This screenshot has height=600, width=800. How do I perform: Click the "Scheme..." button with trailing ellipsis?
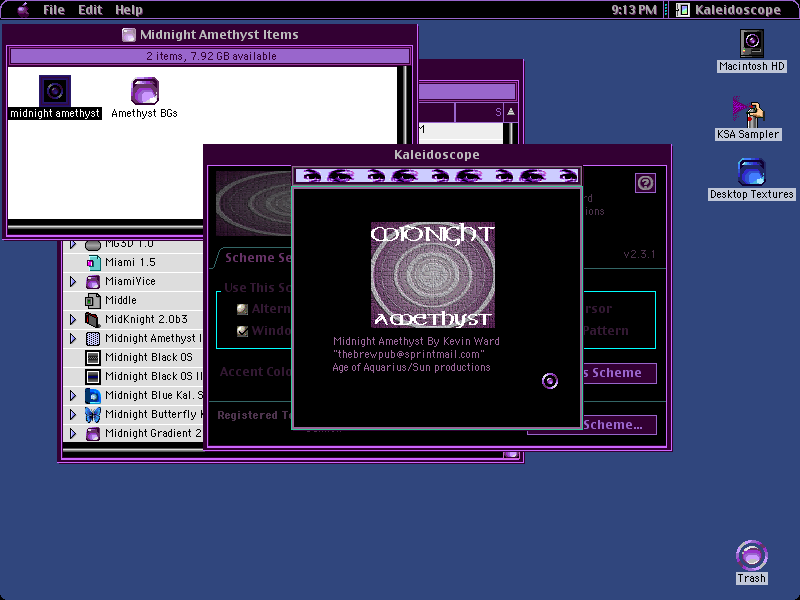point(619,424)
